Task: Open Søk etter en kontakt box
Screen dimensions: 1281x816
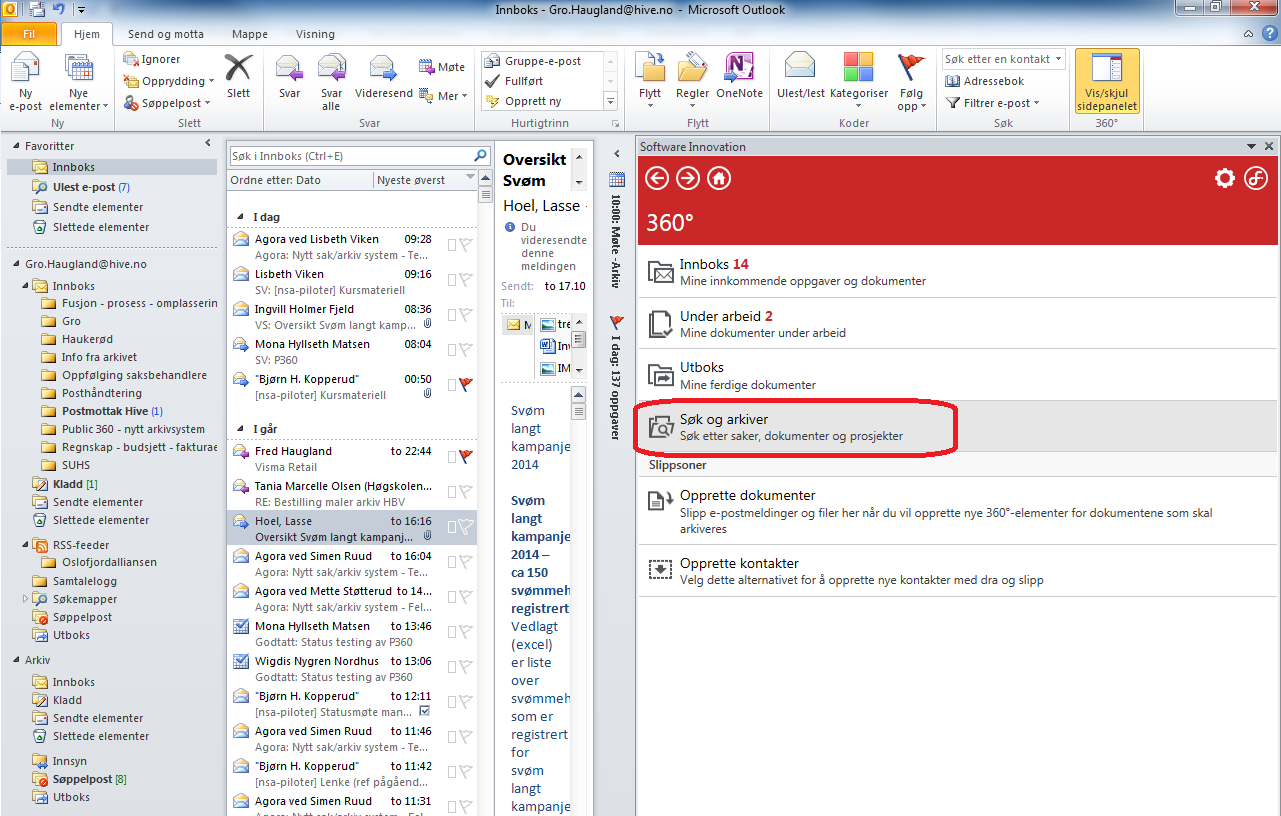Action: pyautogui.click(x=1003, y=59)
